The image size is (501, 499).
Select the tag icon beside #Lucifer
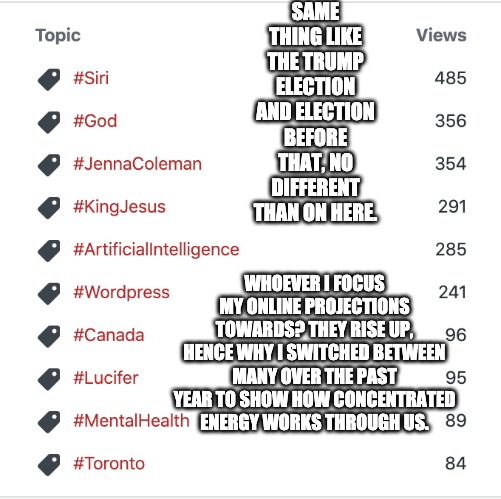tap(49, 379)
